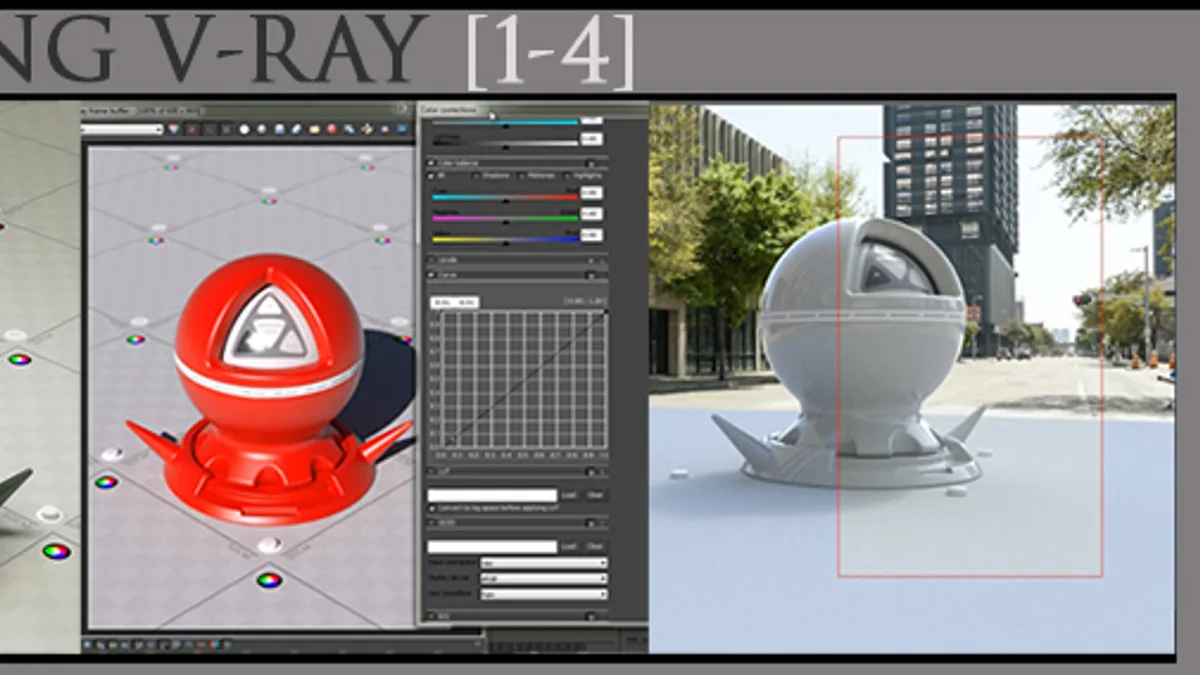Select the Midtones radio button
This screenshot has width=1200, height=675.
pyautogui.click(x=522, y=176)
